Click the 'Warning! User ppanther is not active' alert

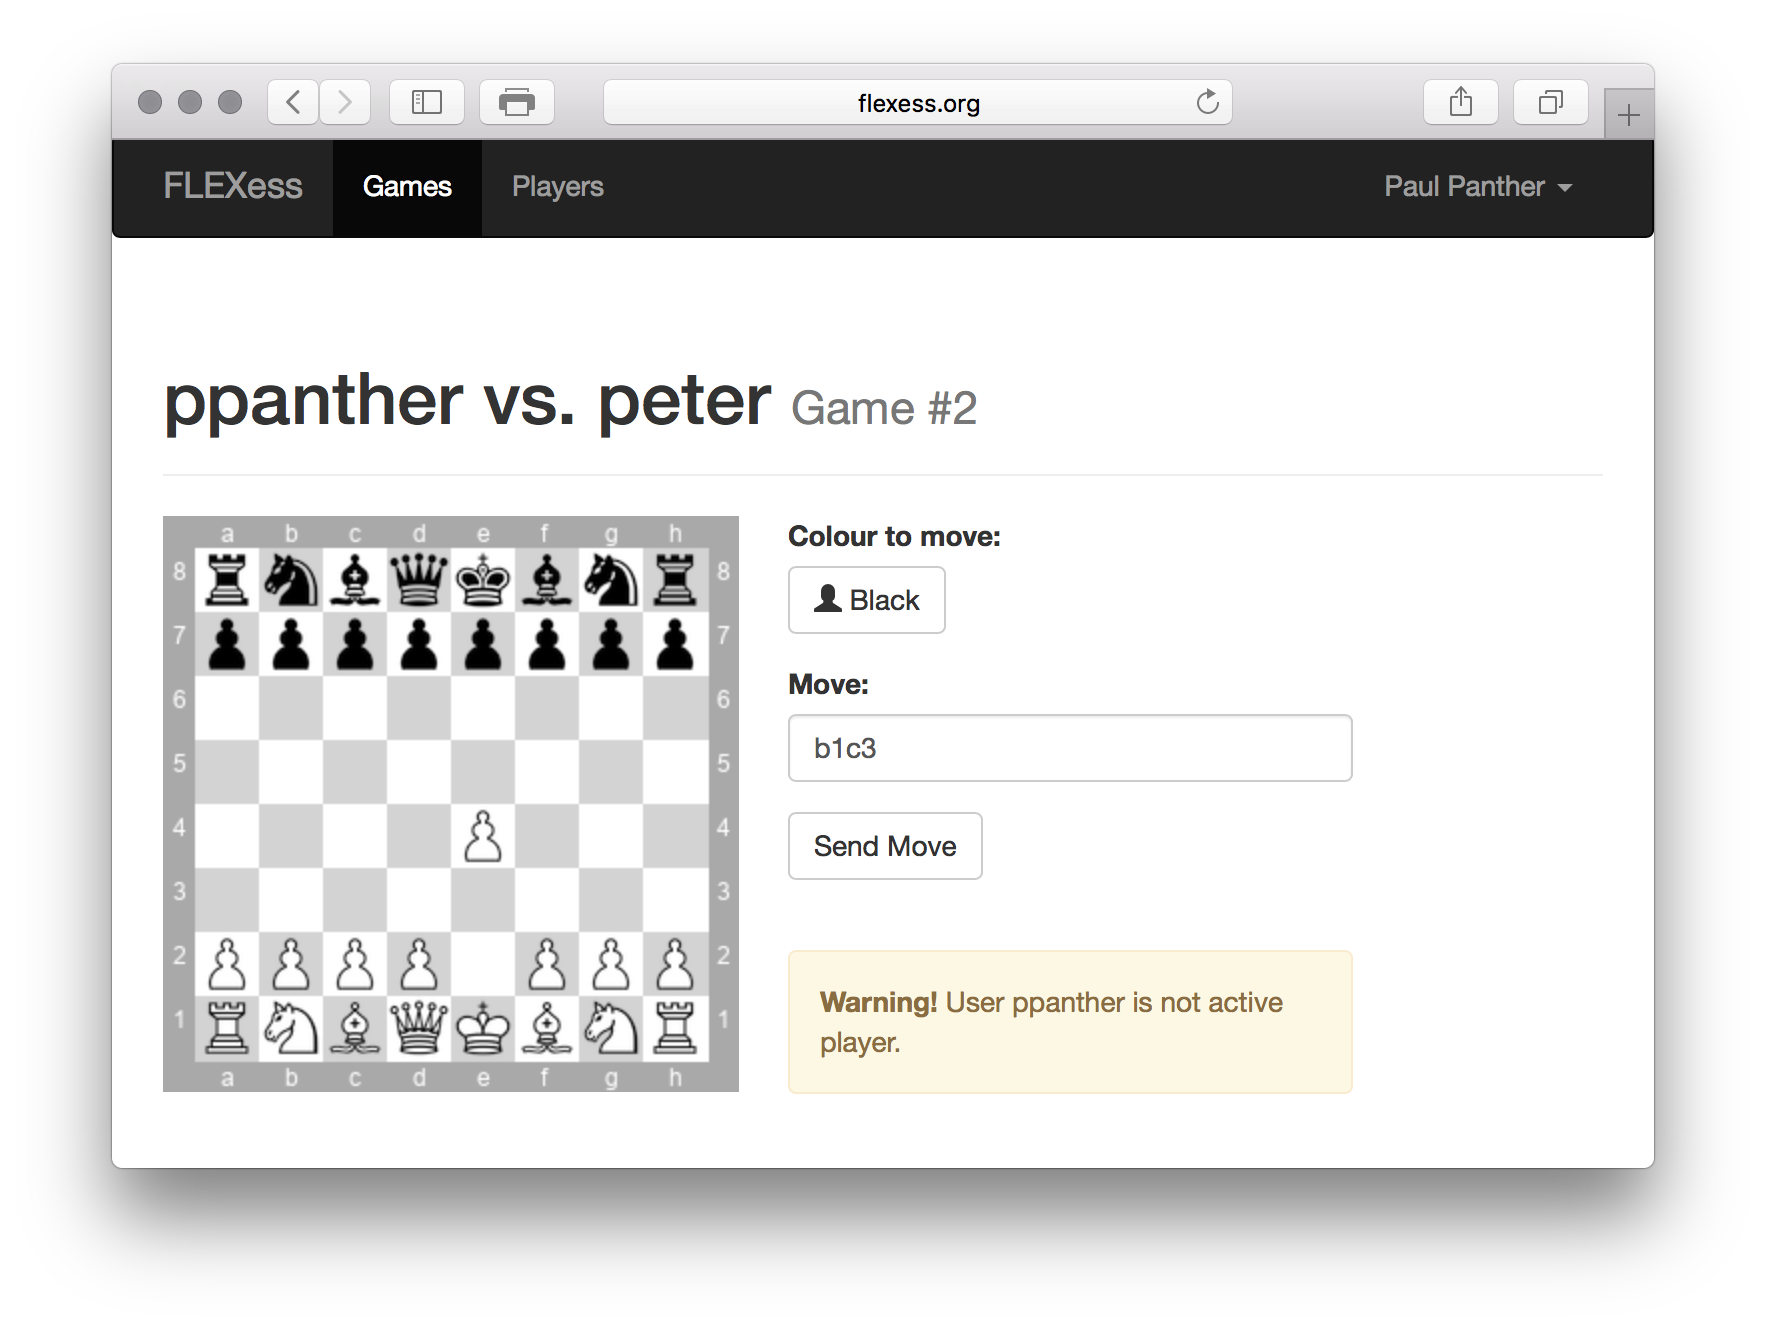coord(1070,1022)
